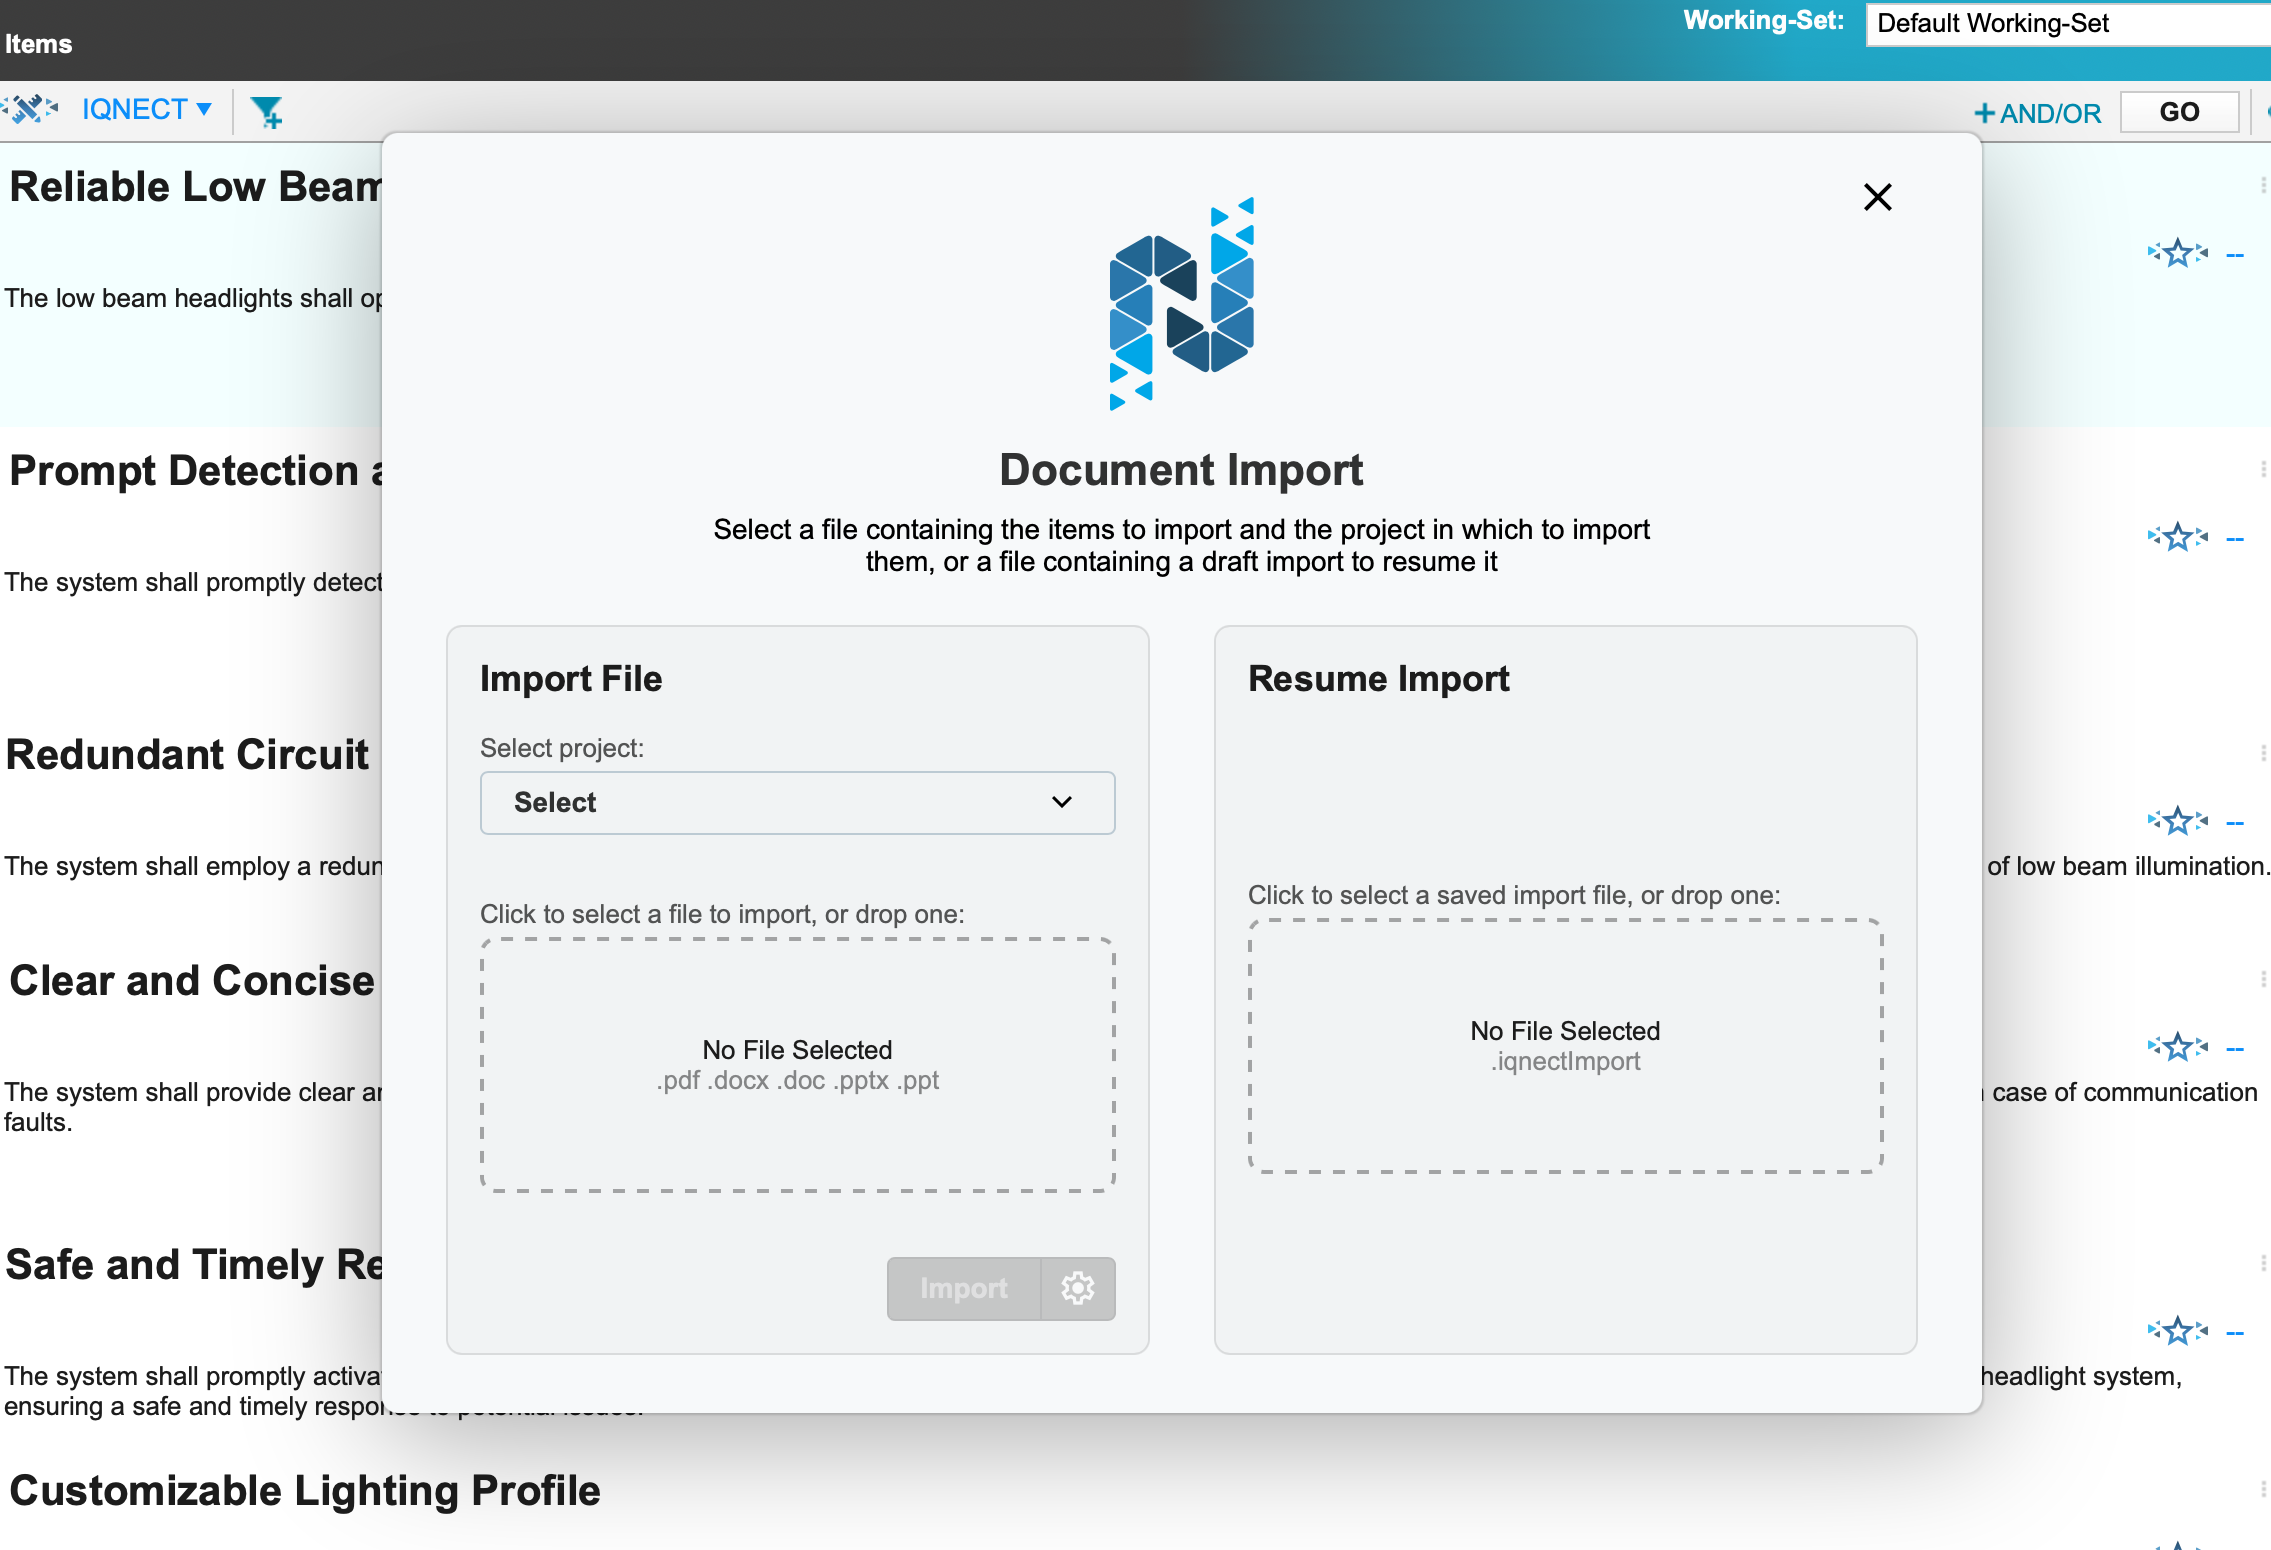Close the Document Import dialog
Screen dimensions: 2271x1550
tap(1877, 197)
